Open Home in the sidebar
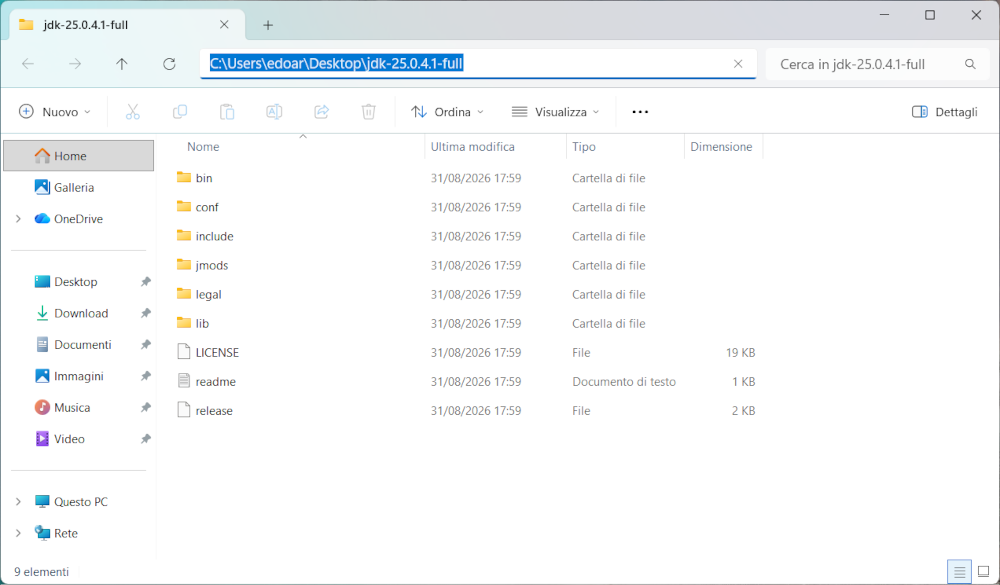Screen dimensions: 1000x585 point(78,156)
